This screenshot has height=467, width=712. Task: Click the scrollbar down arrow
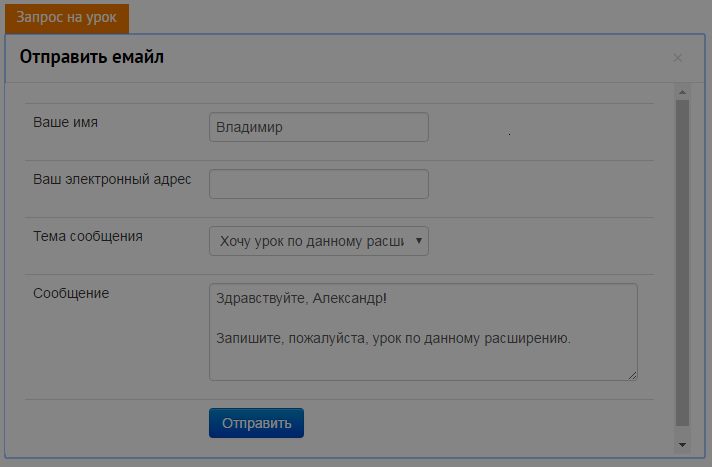pyautogui.click(x=682, y=445)
